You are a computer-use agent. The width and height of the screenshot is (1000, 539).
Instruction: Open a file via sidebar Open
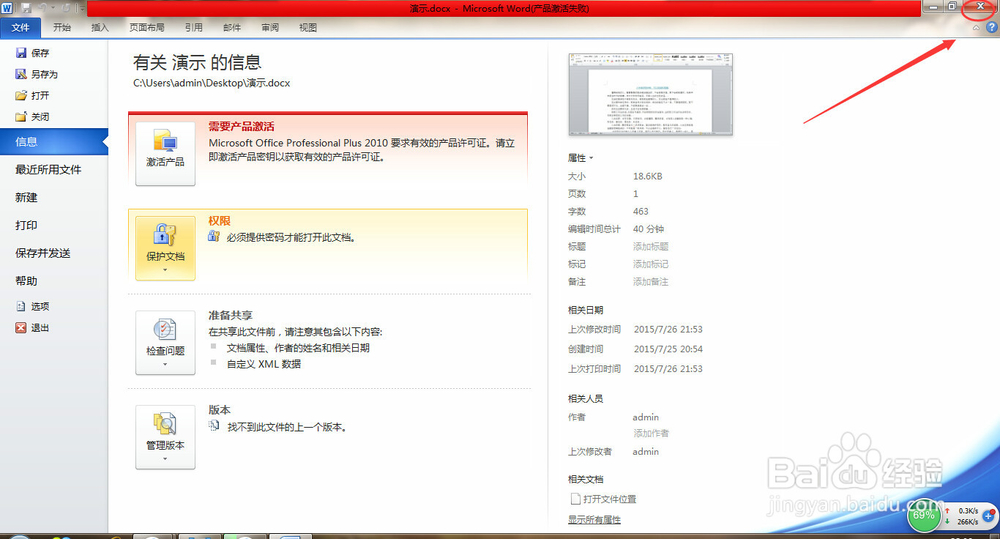32,95
